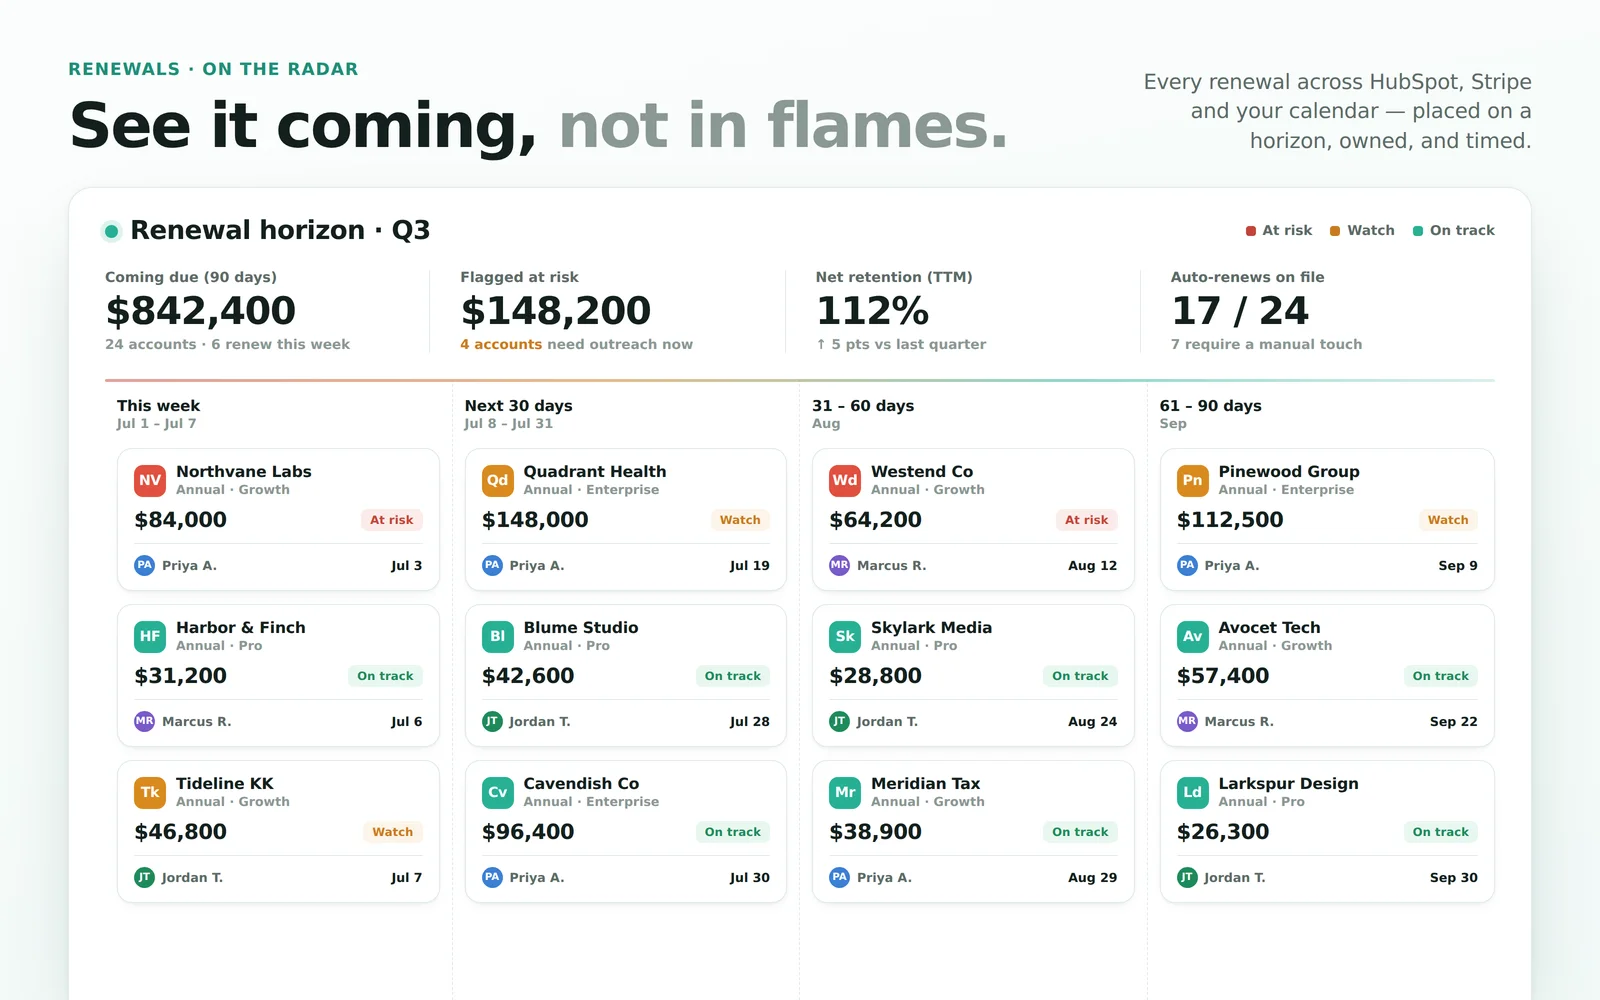The image size is (1600, 1000).
Task: Click the 112% net retention figure
Action: pos(872,311)
